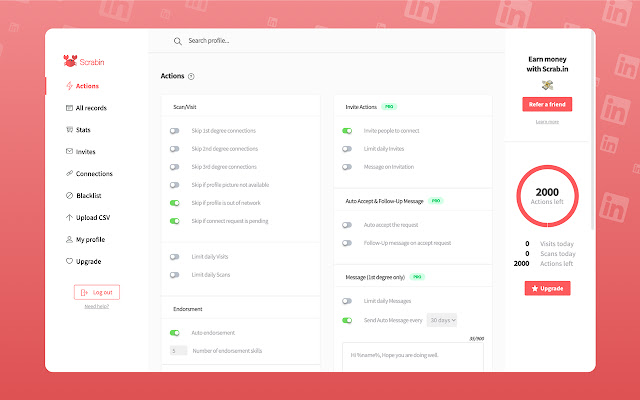Click the page vertical scrollbar
The height and width of the screenshot is (400, 640).
click(x=593, y=131)
